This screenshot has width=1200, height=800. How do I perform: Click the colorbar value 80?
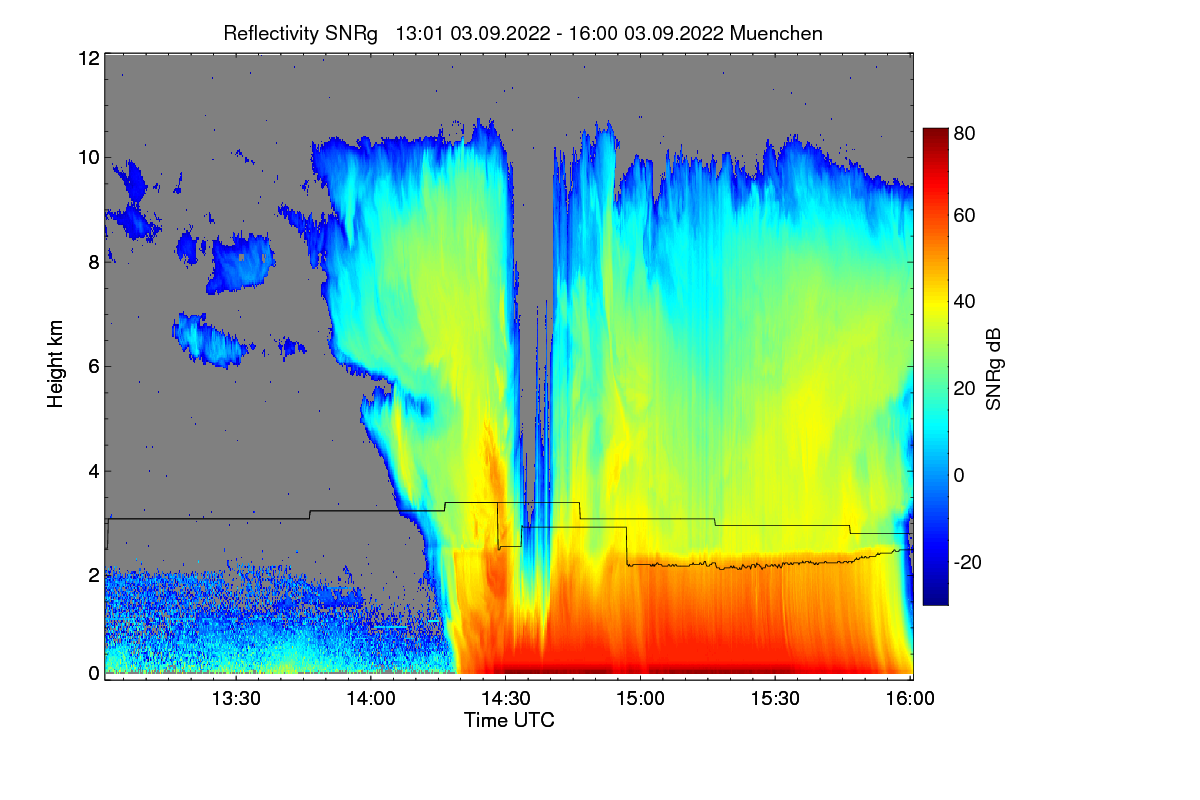pyautogui.click(x=966, y=132)
